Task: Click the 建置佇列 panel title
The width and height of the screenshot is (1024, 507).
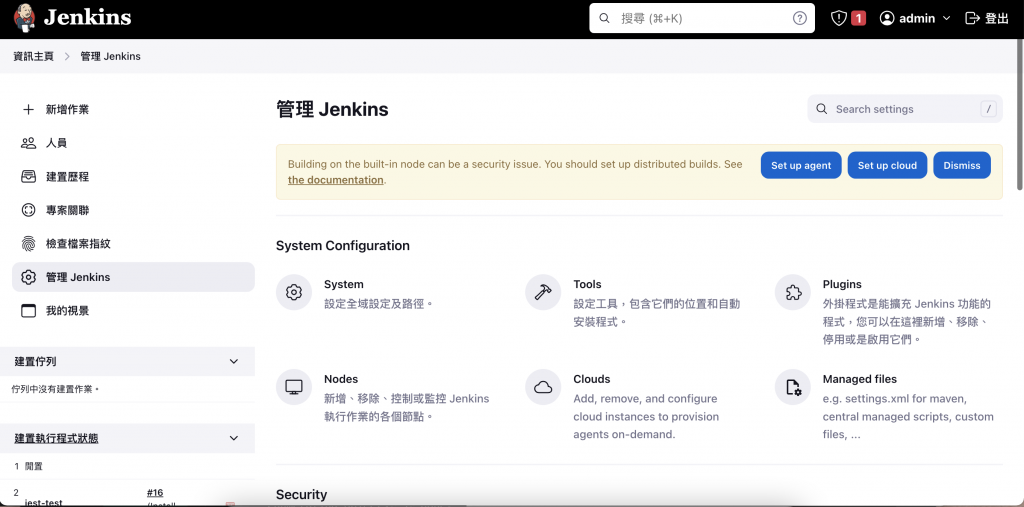Action: [x=35, y=361]
